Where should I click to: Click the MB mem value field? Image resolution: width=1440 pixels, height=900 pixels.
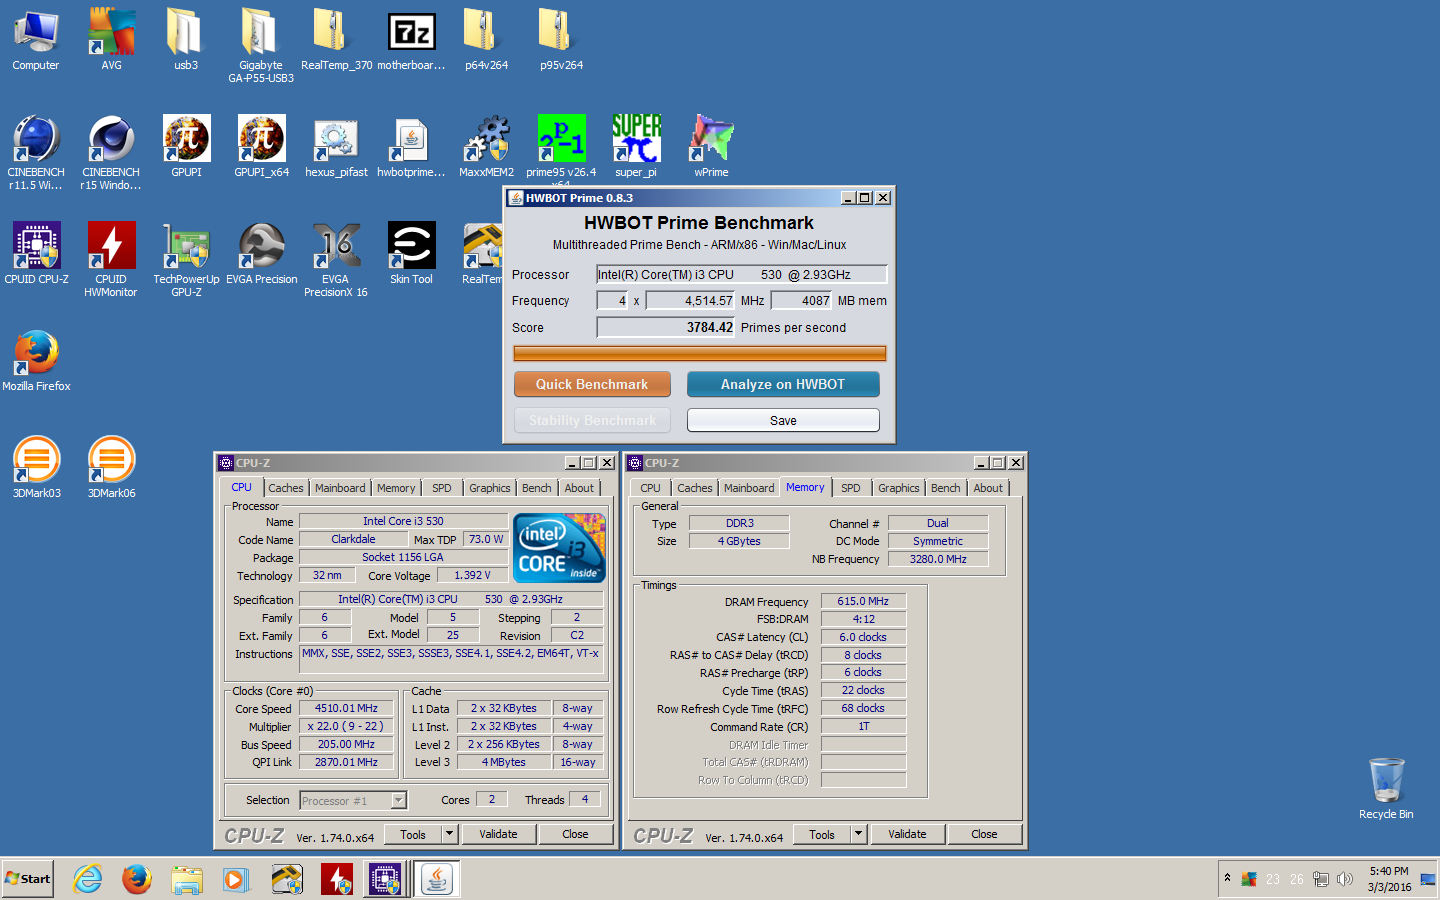point(802,300)
